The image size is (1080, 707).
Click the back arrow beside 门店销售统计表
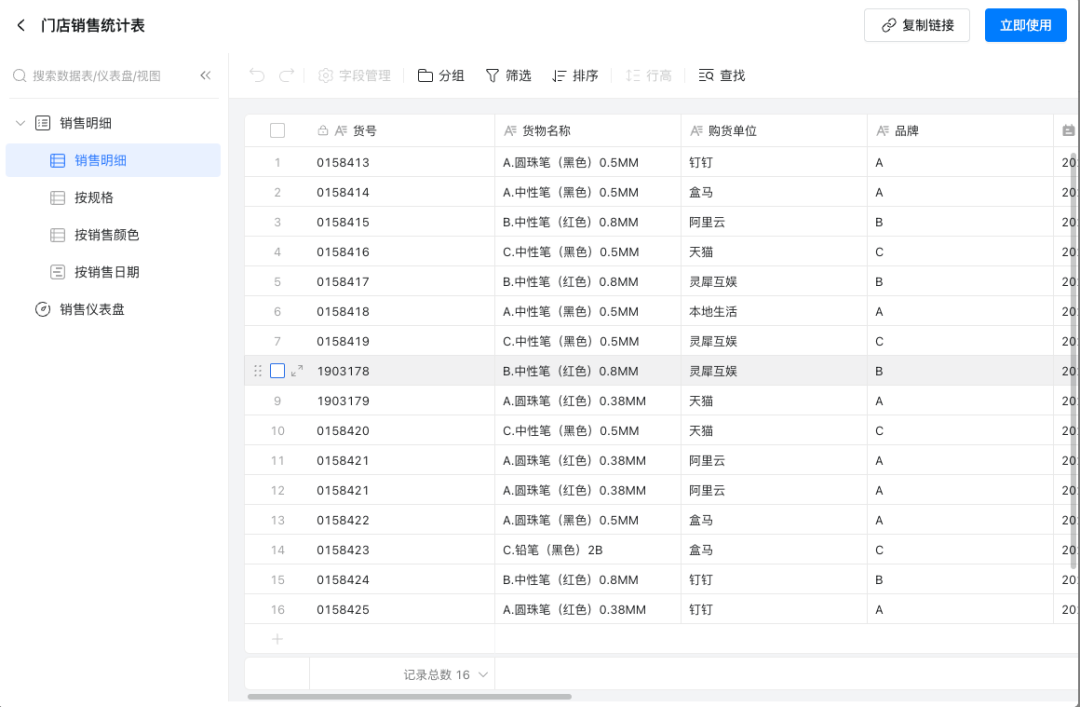pyautogui.click(x=21, y=26)
